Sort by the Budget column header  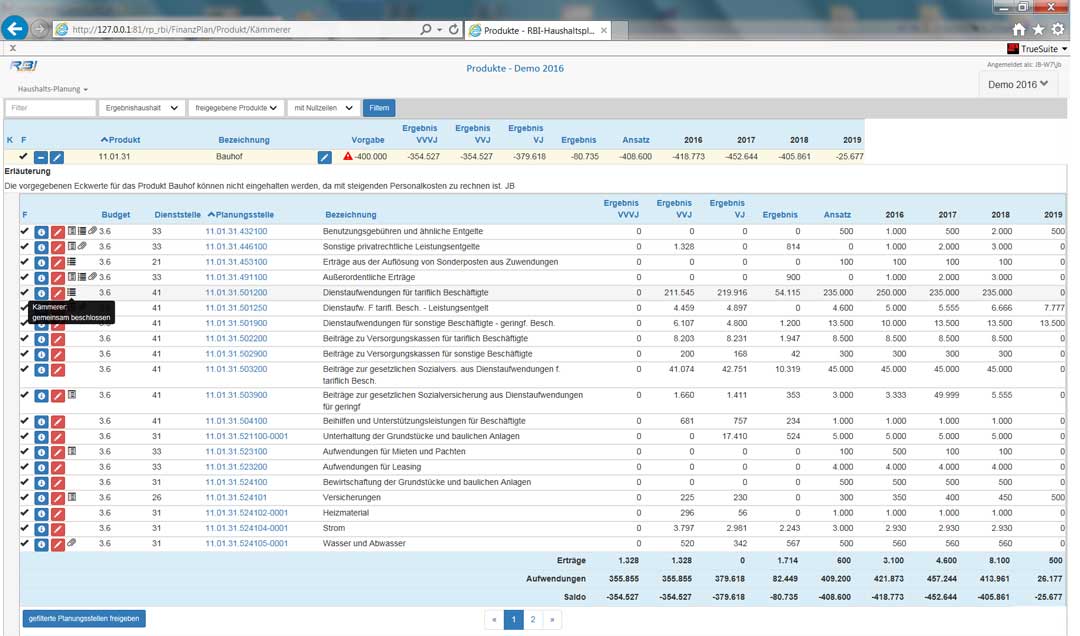(x=116, y=215)
